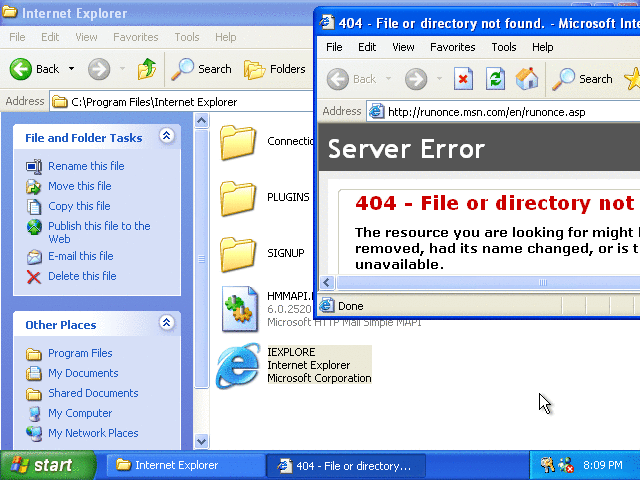The height and width of the screenshot is (480, 640).
Task: Open Program Files from Other Places
Action: point(80,353)
